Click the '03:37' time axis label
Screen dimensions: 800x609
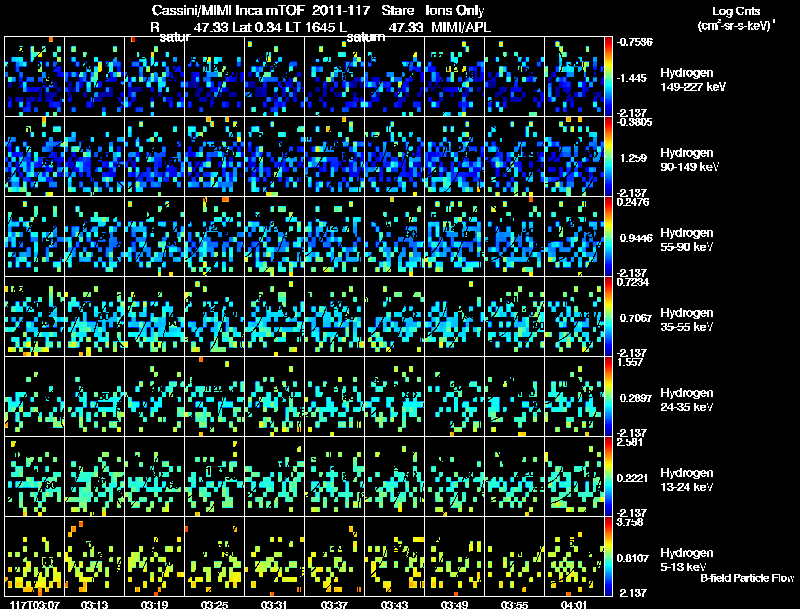point(334,604)
